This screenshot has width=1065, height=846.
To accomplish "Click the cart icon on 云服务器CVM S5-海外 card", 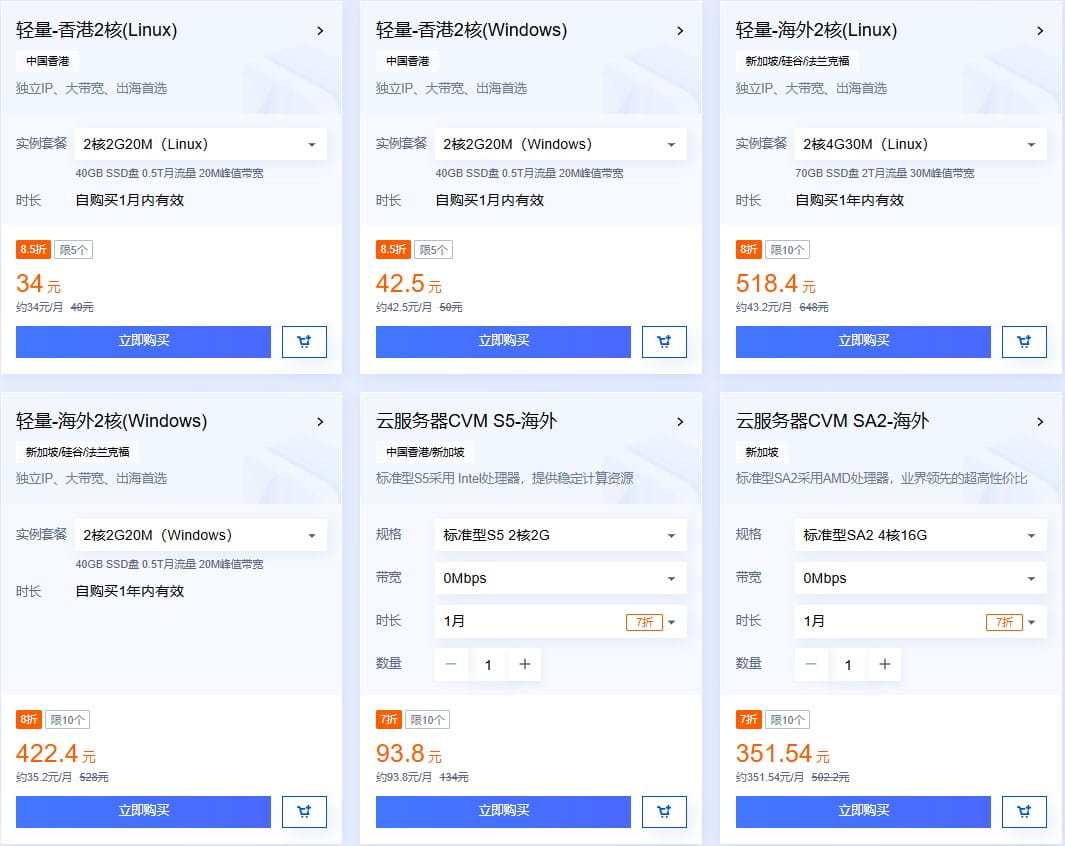I will [x=664, y=812].
